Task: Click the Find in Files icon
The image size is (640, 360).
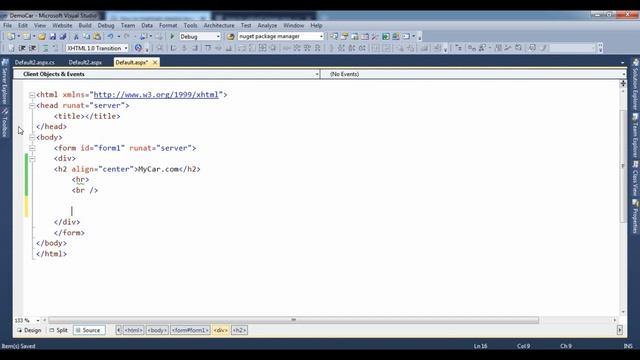Action: [231, 37]
